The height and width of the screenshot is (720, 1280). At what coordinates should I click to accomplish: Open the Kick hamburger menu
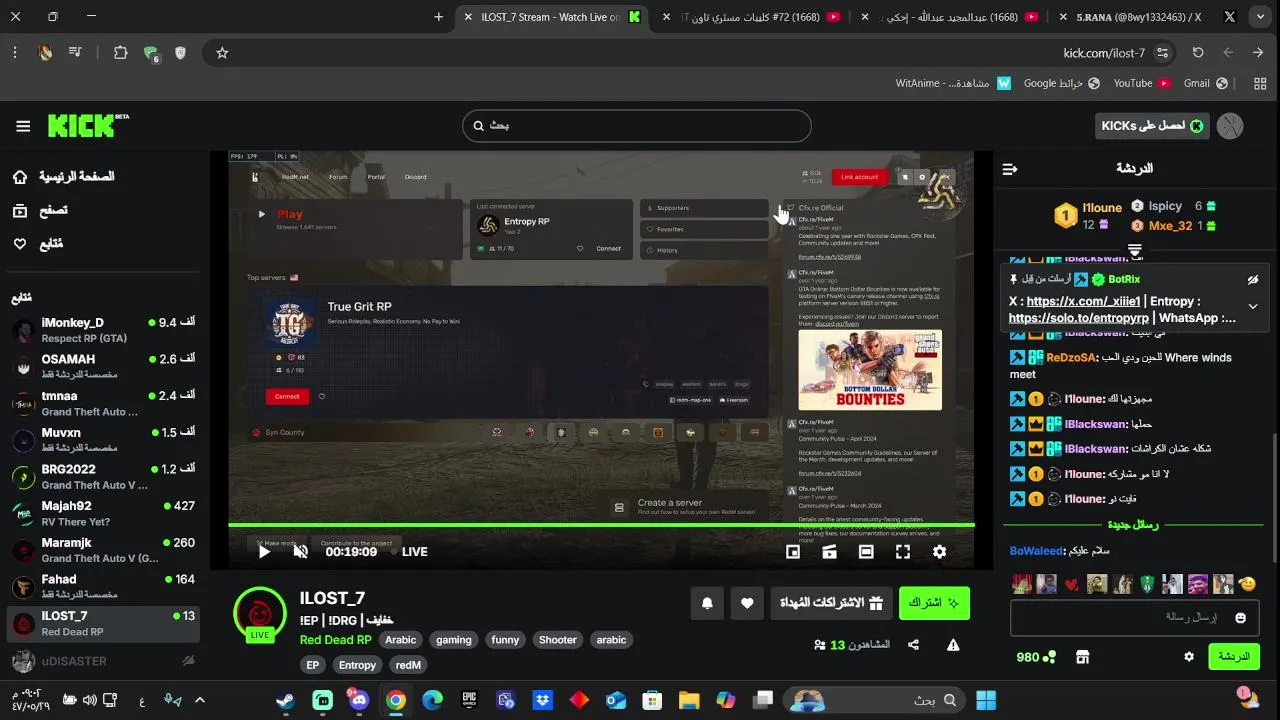[23, 126]
